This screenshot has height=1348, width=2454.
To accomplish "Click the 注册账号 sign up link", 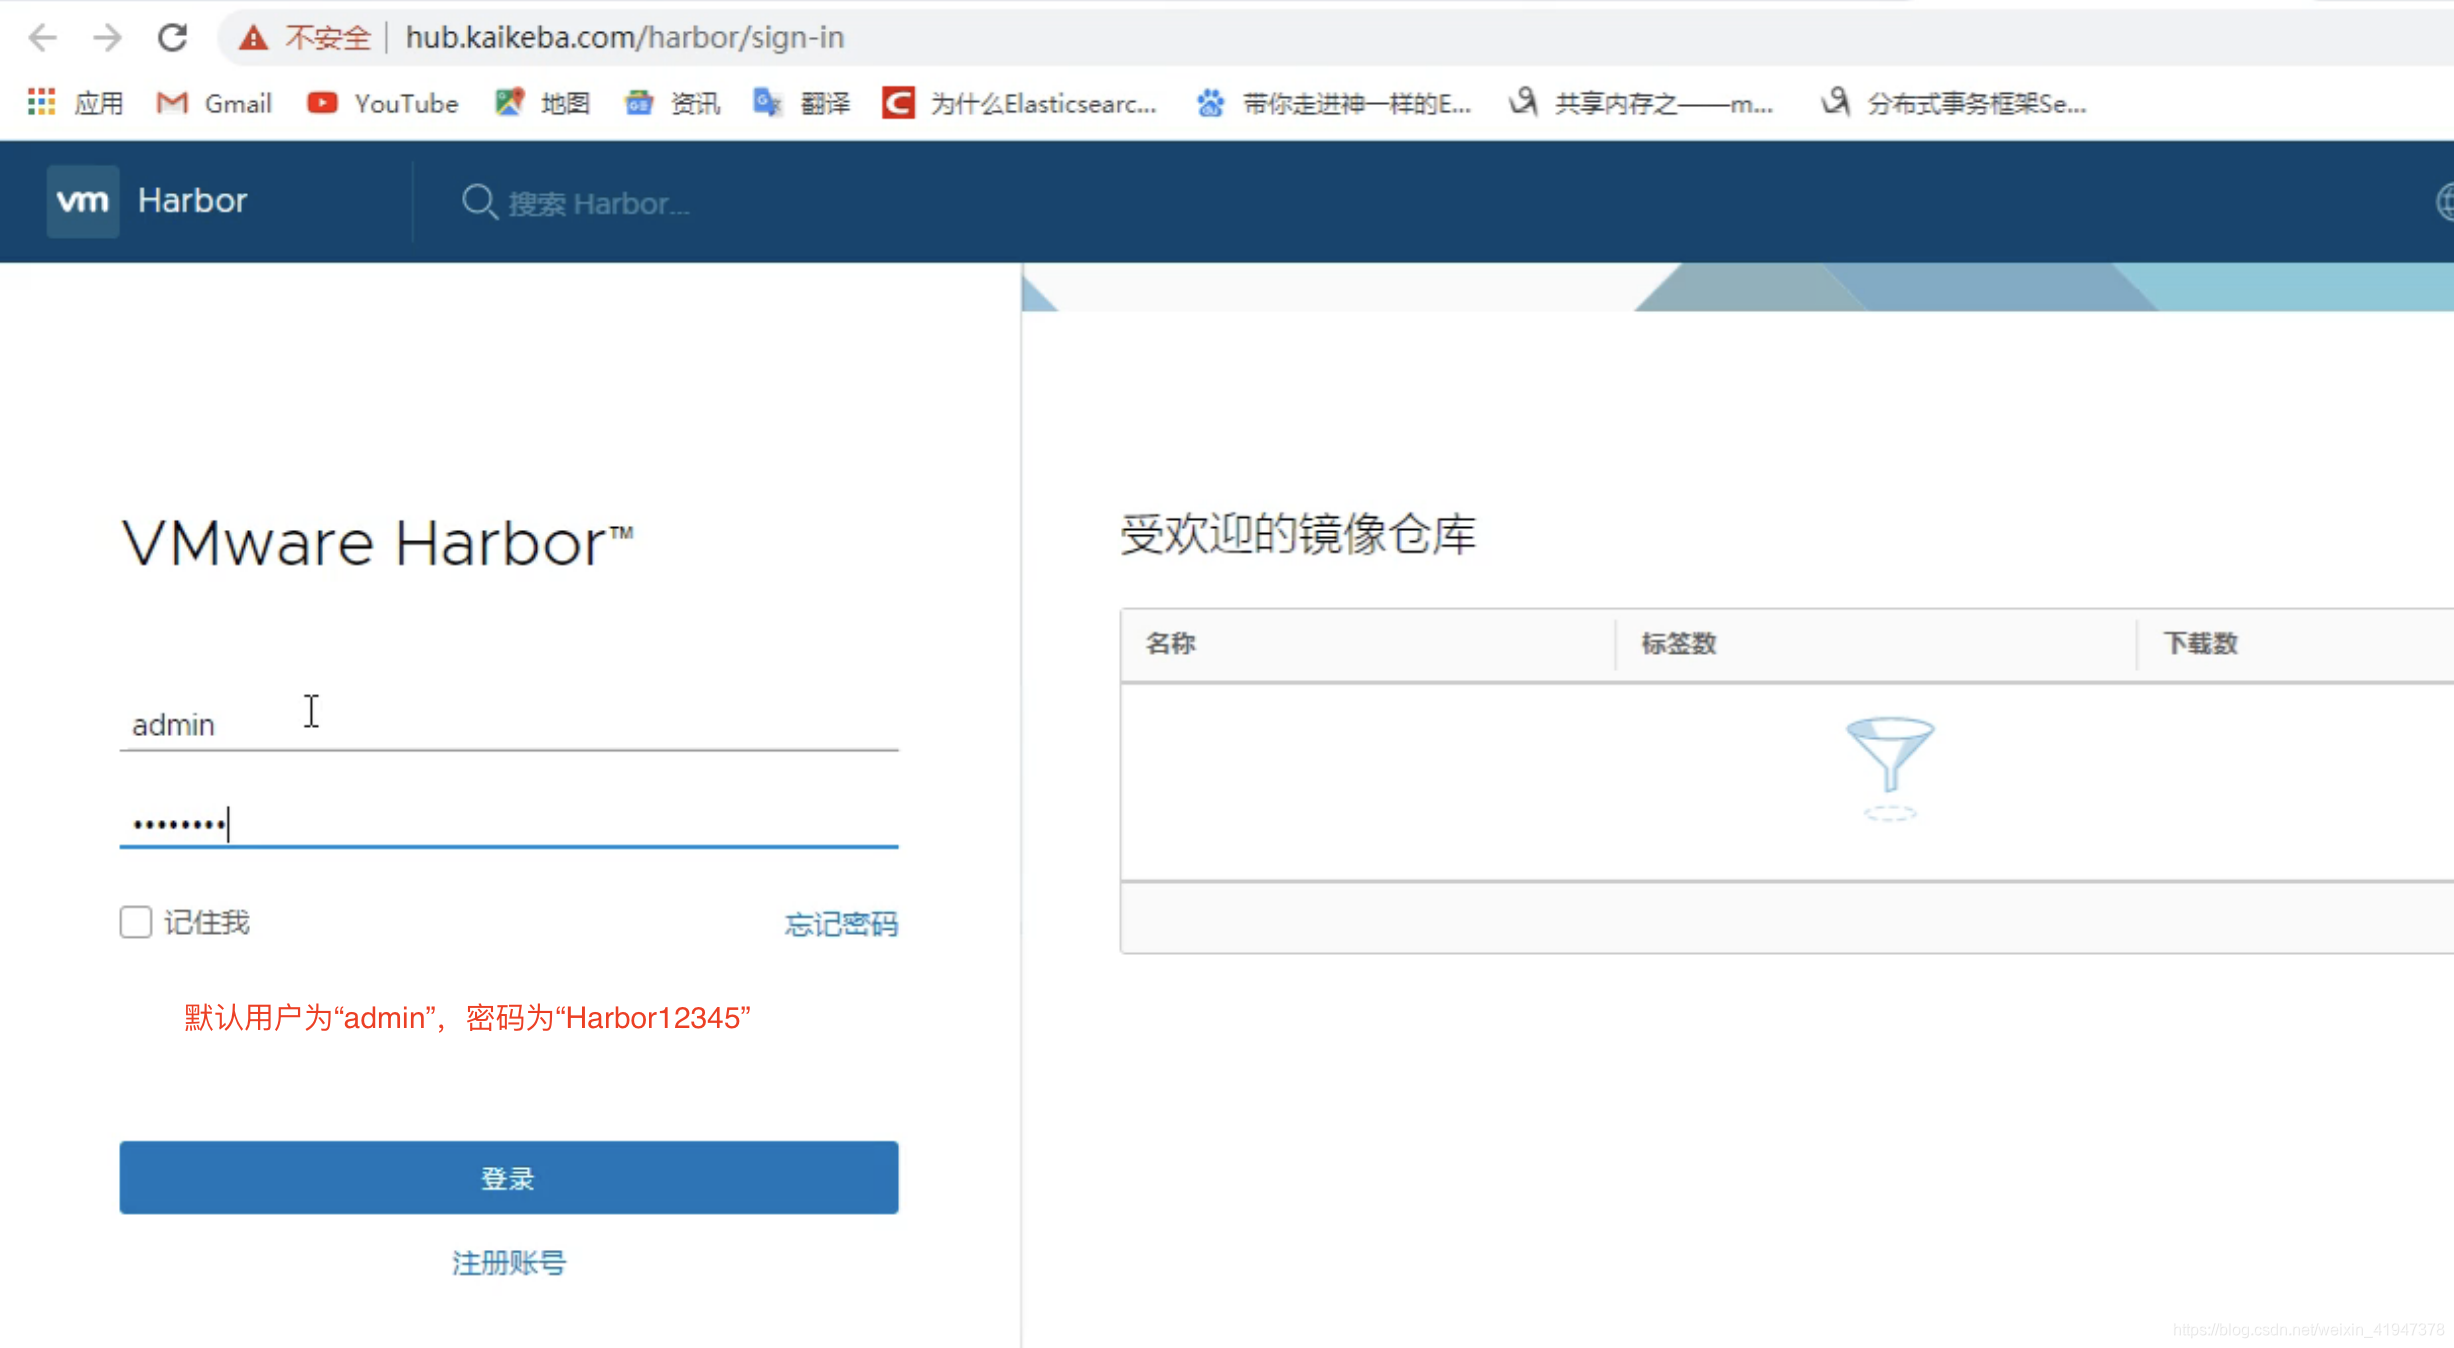I will (508, 1263).
